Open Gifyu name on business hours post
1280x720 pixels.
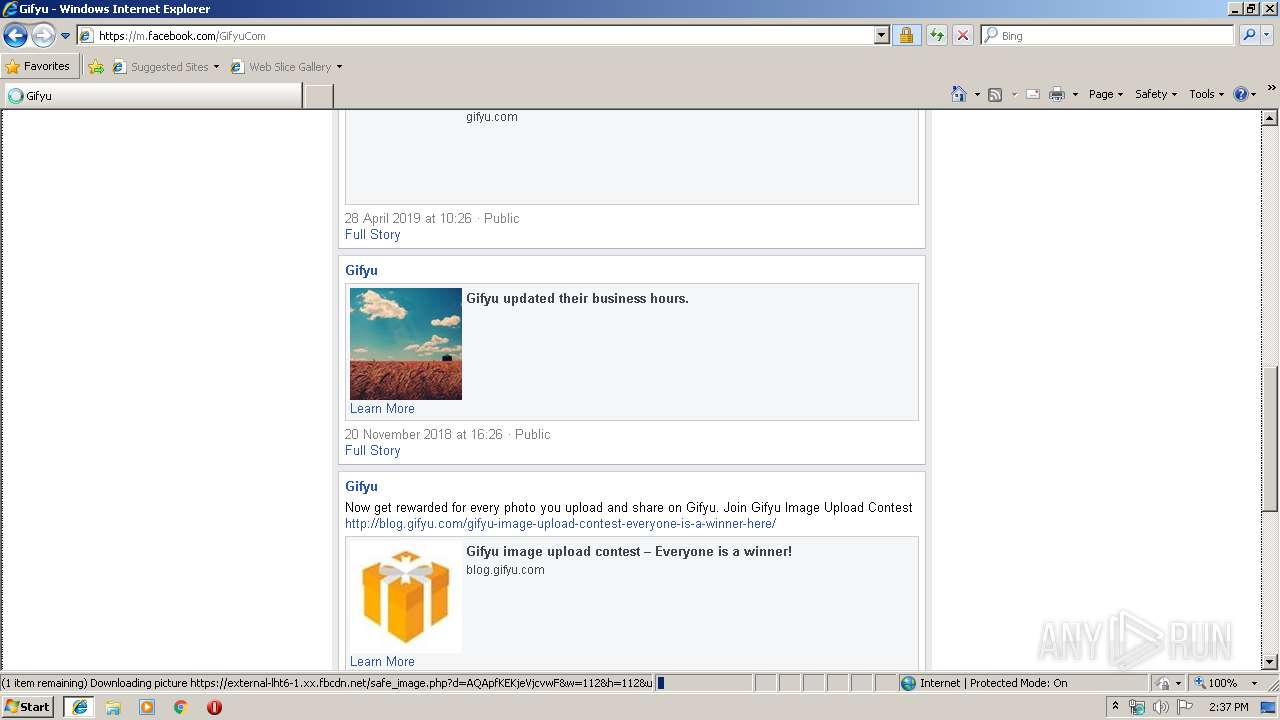tap(361, 271)
